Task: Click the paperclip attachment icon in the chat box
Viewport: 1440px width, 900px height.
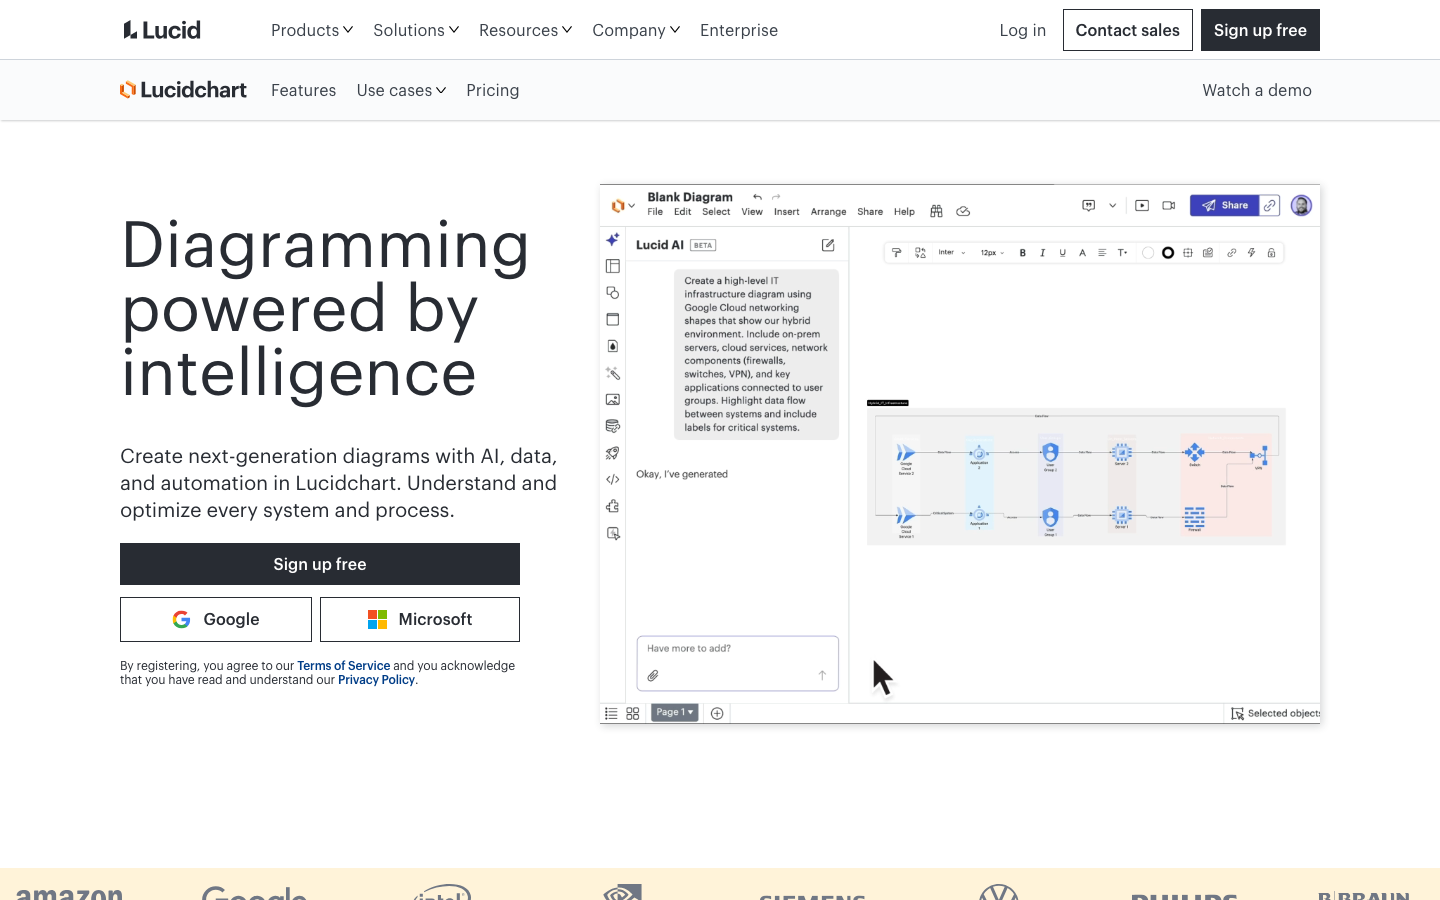Action: pos(653,676)
